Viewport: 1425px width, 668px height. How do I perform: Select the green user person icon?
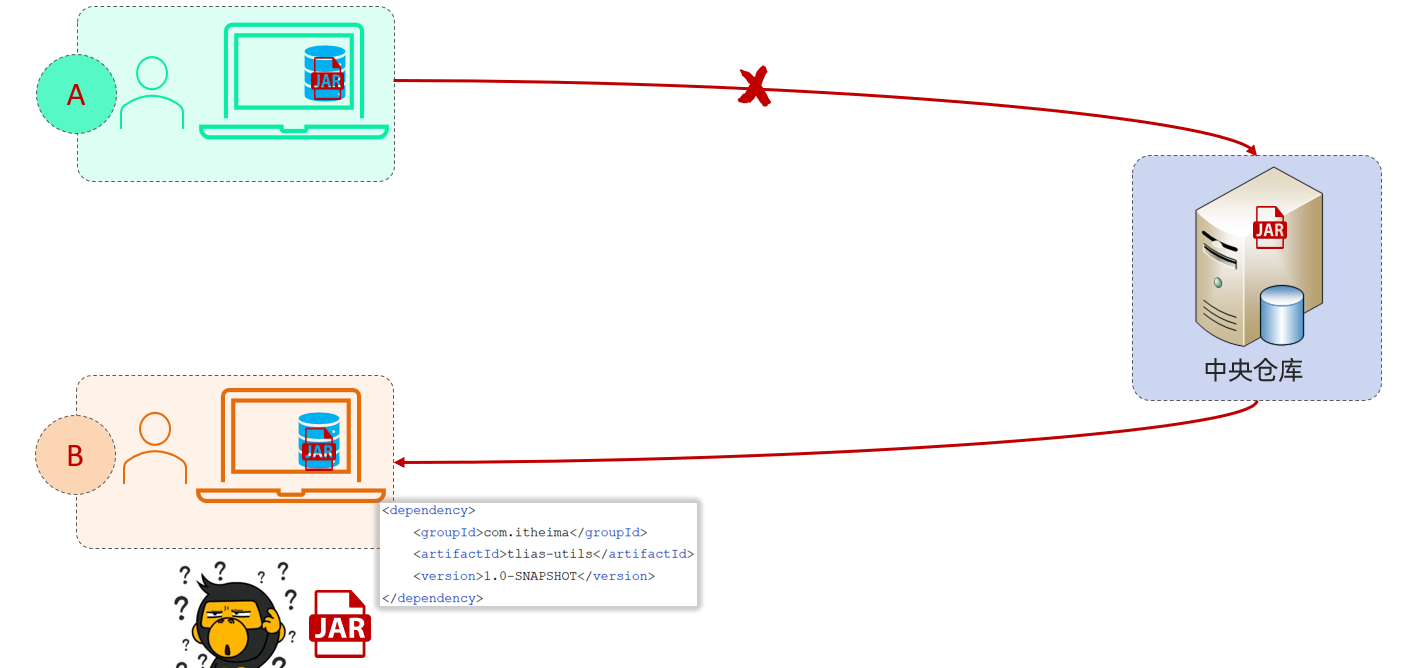click(x=152, y=93)
